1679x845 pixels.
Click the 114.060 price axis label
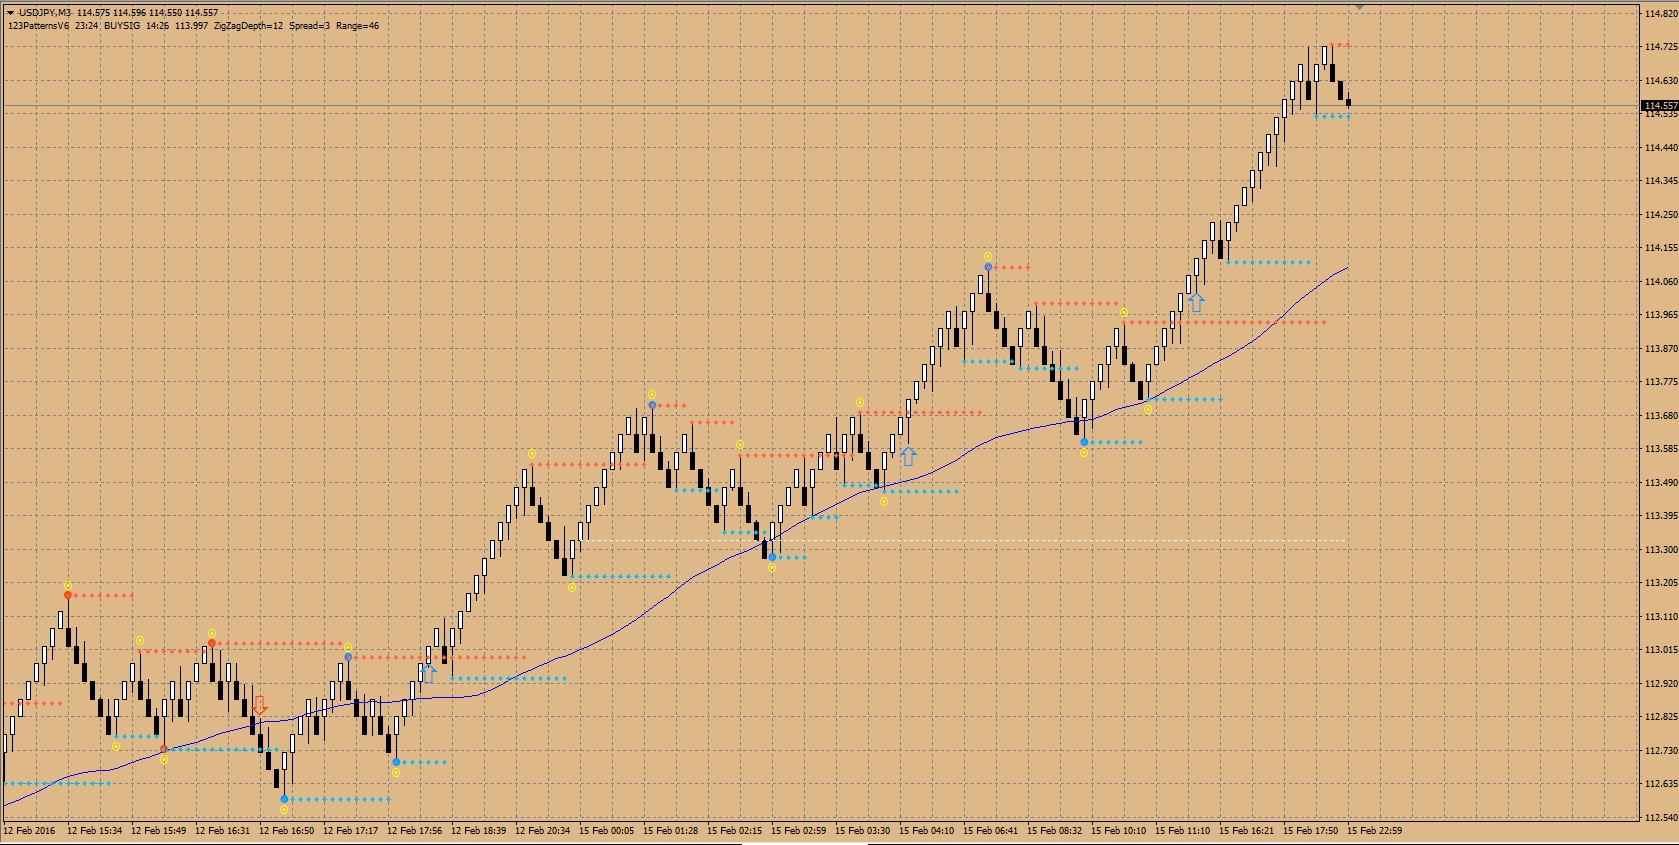[1661, 281]
